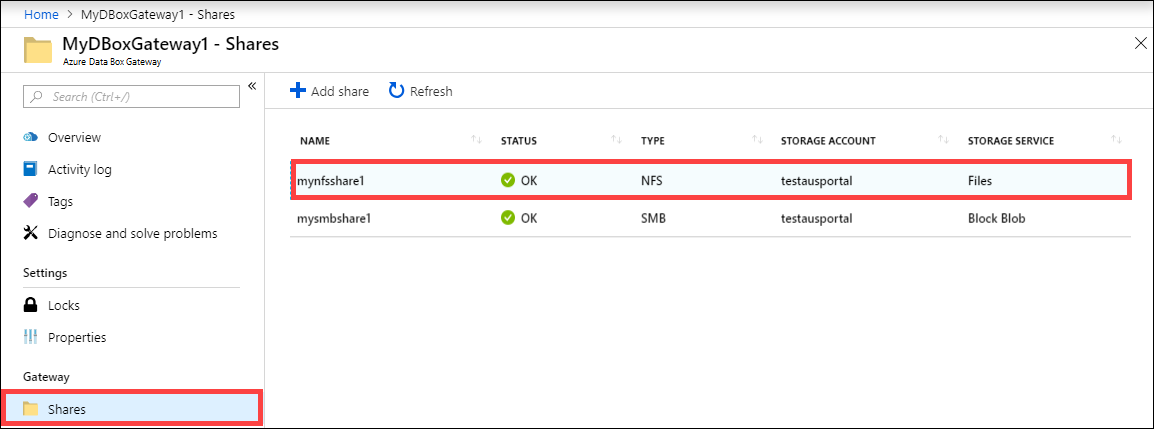Viewport: 1154px width, 429px height.
Task: Click the NFS type cell
Action: pos(651,180)
